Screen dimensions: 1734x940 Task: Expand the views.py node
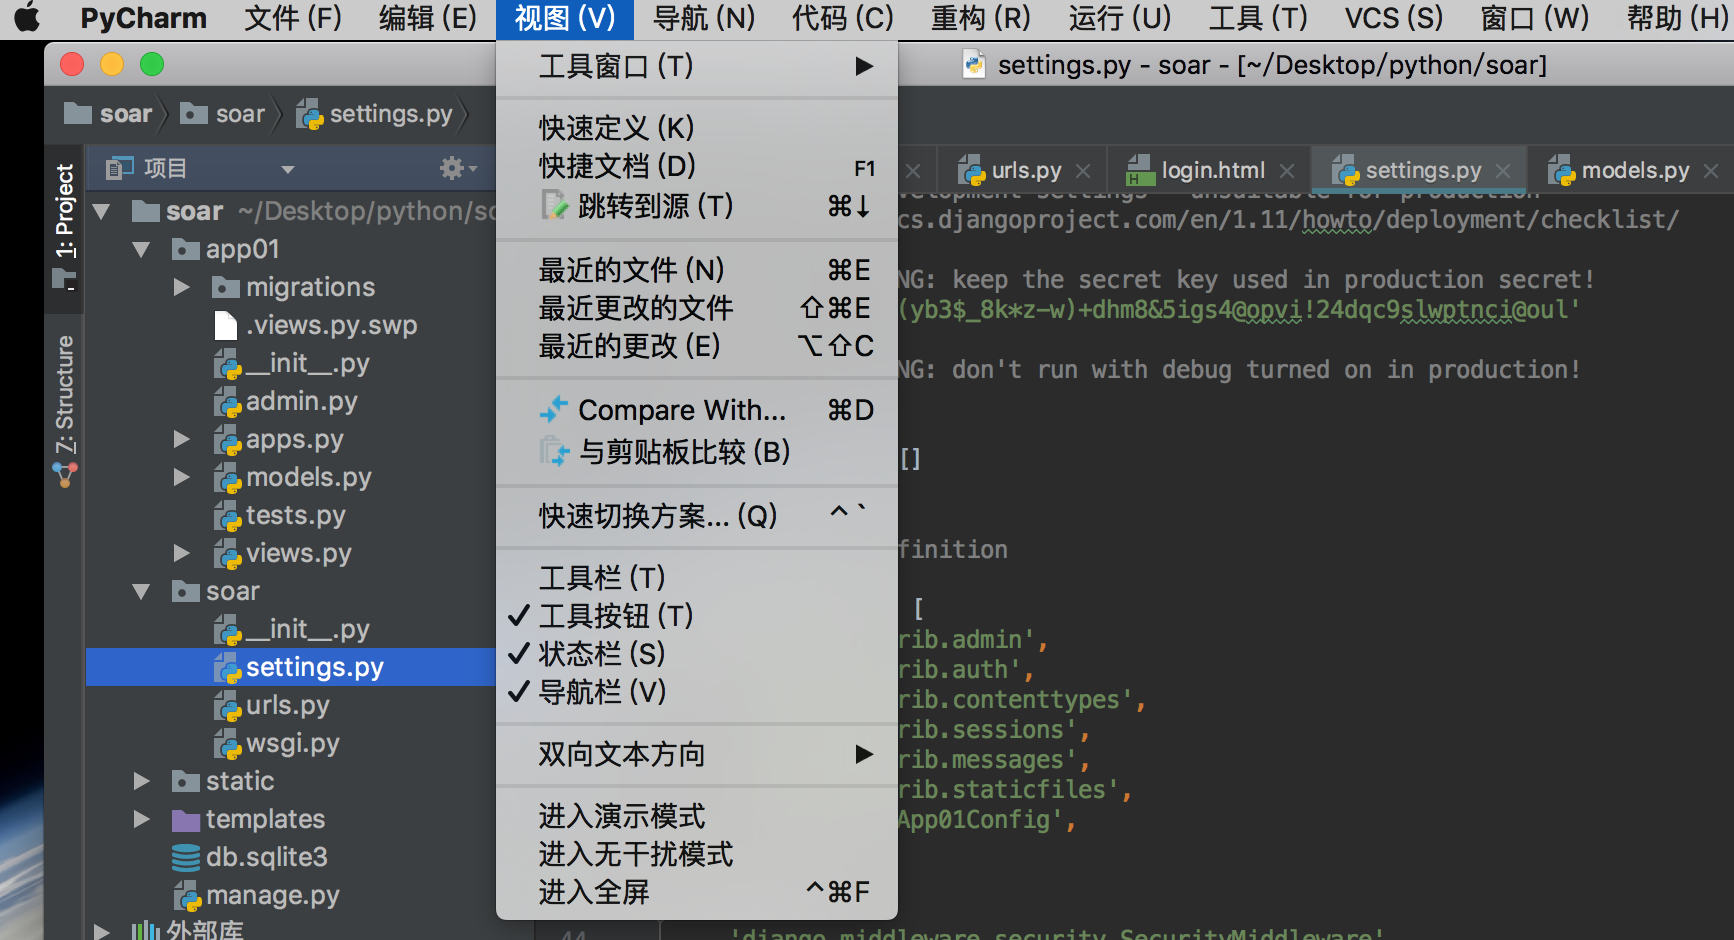[181, 554]
